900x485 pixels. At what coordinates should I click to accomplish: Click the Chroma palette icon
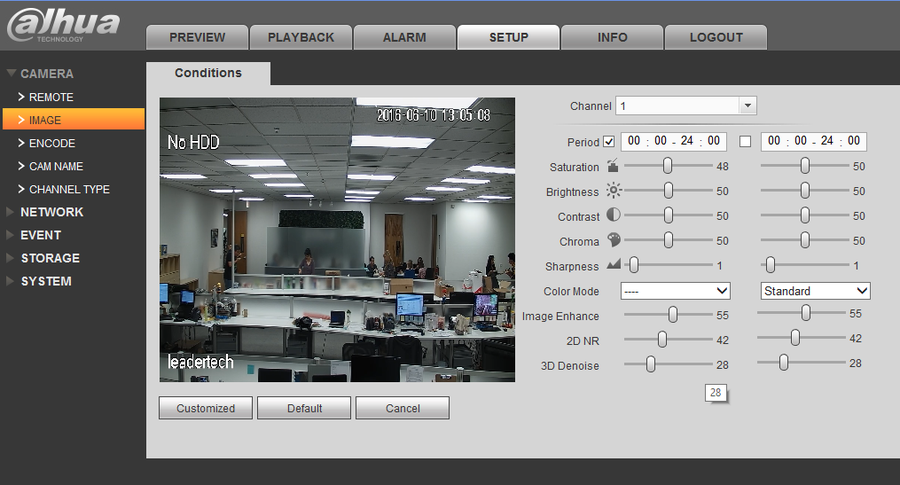coord(613,241)
